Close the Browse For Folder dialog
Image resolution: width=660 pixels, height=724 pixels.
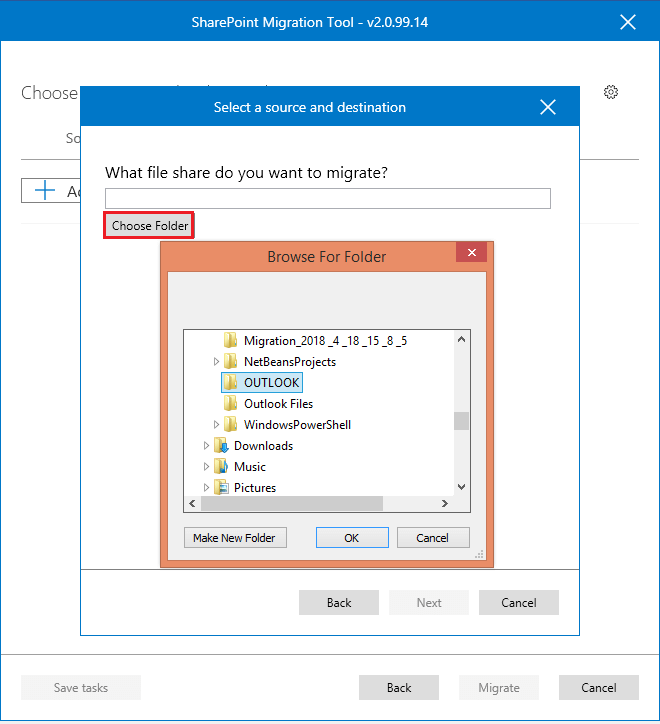(x=472, y=253)
